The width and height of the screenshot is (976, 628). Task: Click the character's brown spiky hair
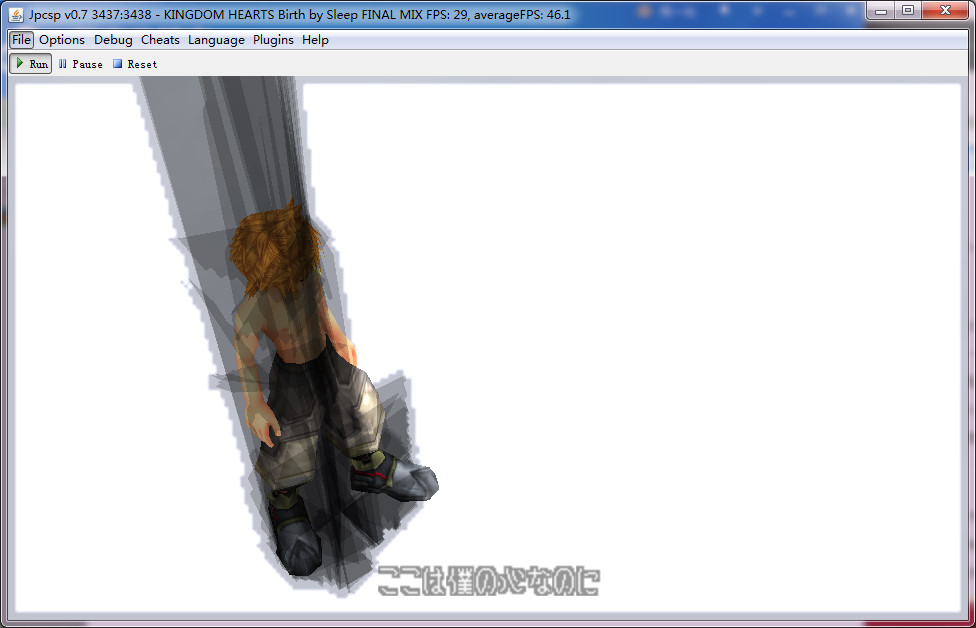click(275, 245)
